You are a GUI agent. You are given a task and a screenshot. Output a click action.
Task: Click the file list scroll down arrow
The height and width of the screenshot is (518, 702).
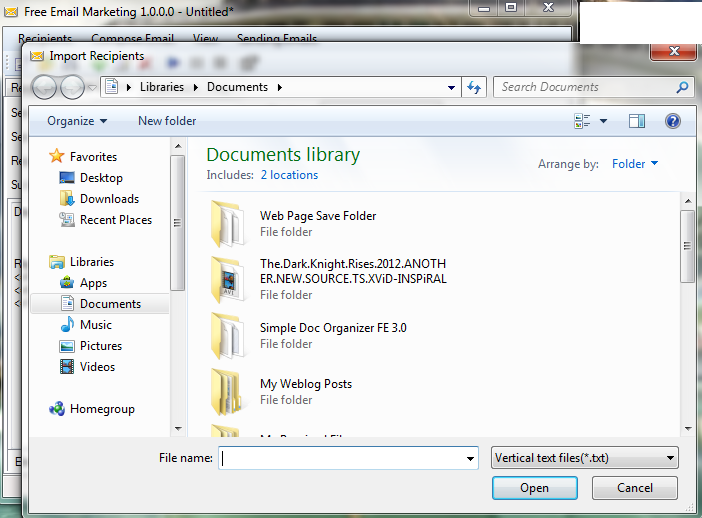coord(688,429)
